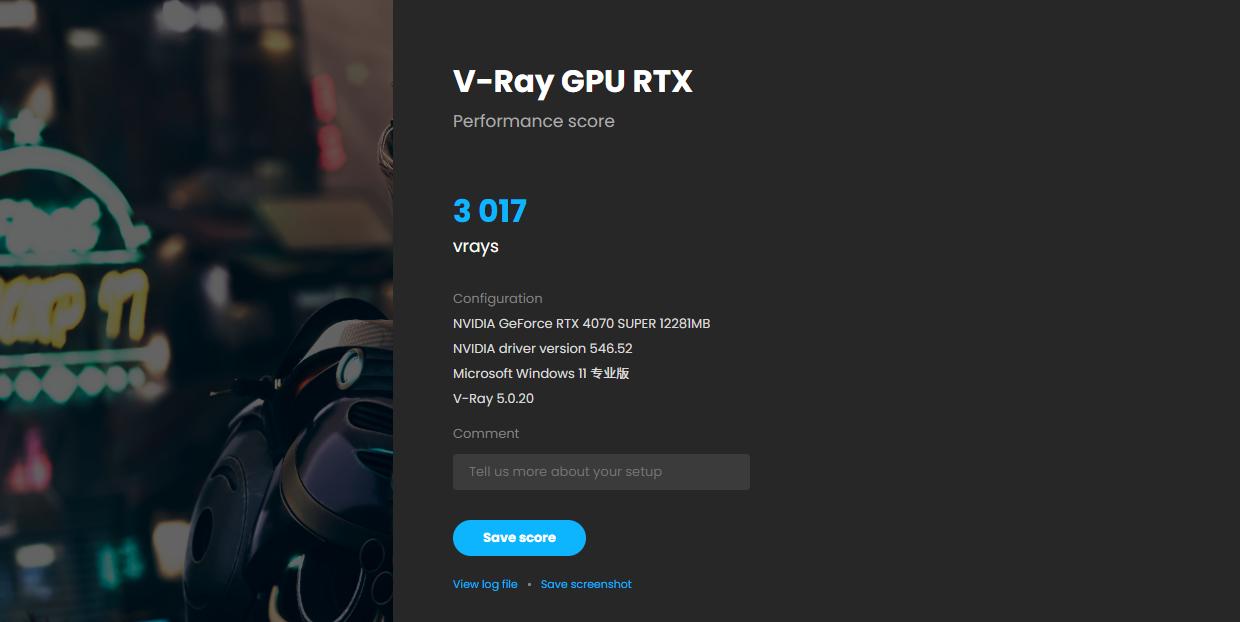Click the Configuration section label
Image resolution: width=1240 pixels, height=622 pixels.
(x=498, y=298)
